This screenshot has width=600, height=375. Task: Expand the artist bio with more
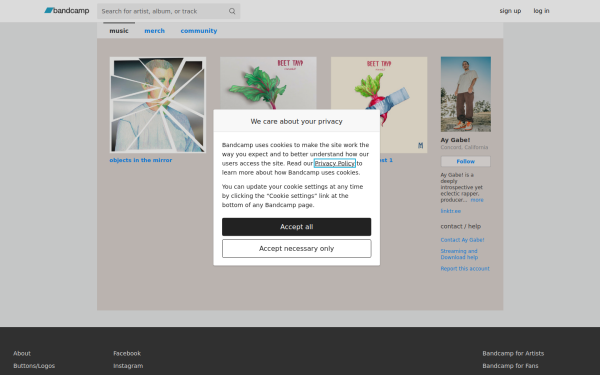coord(477,200)
